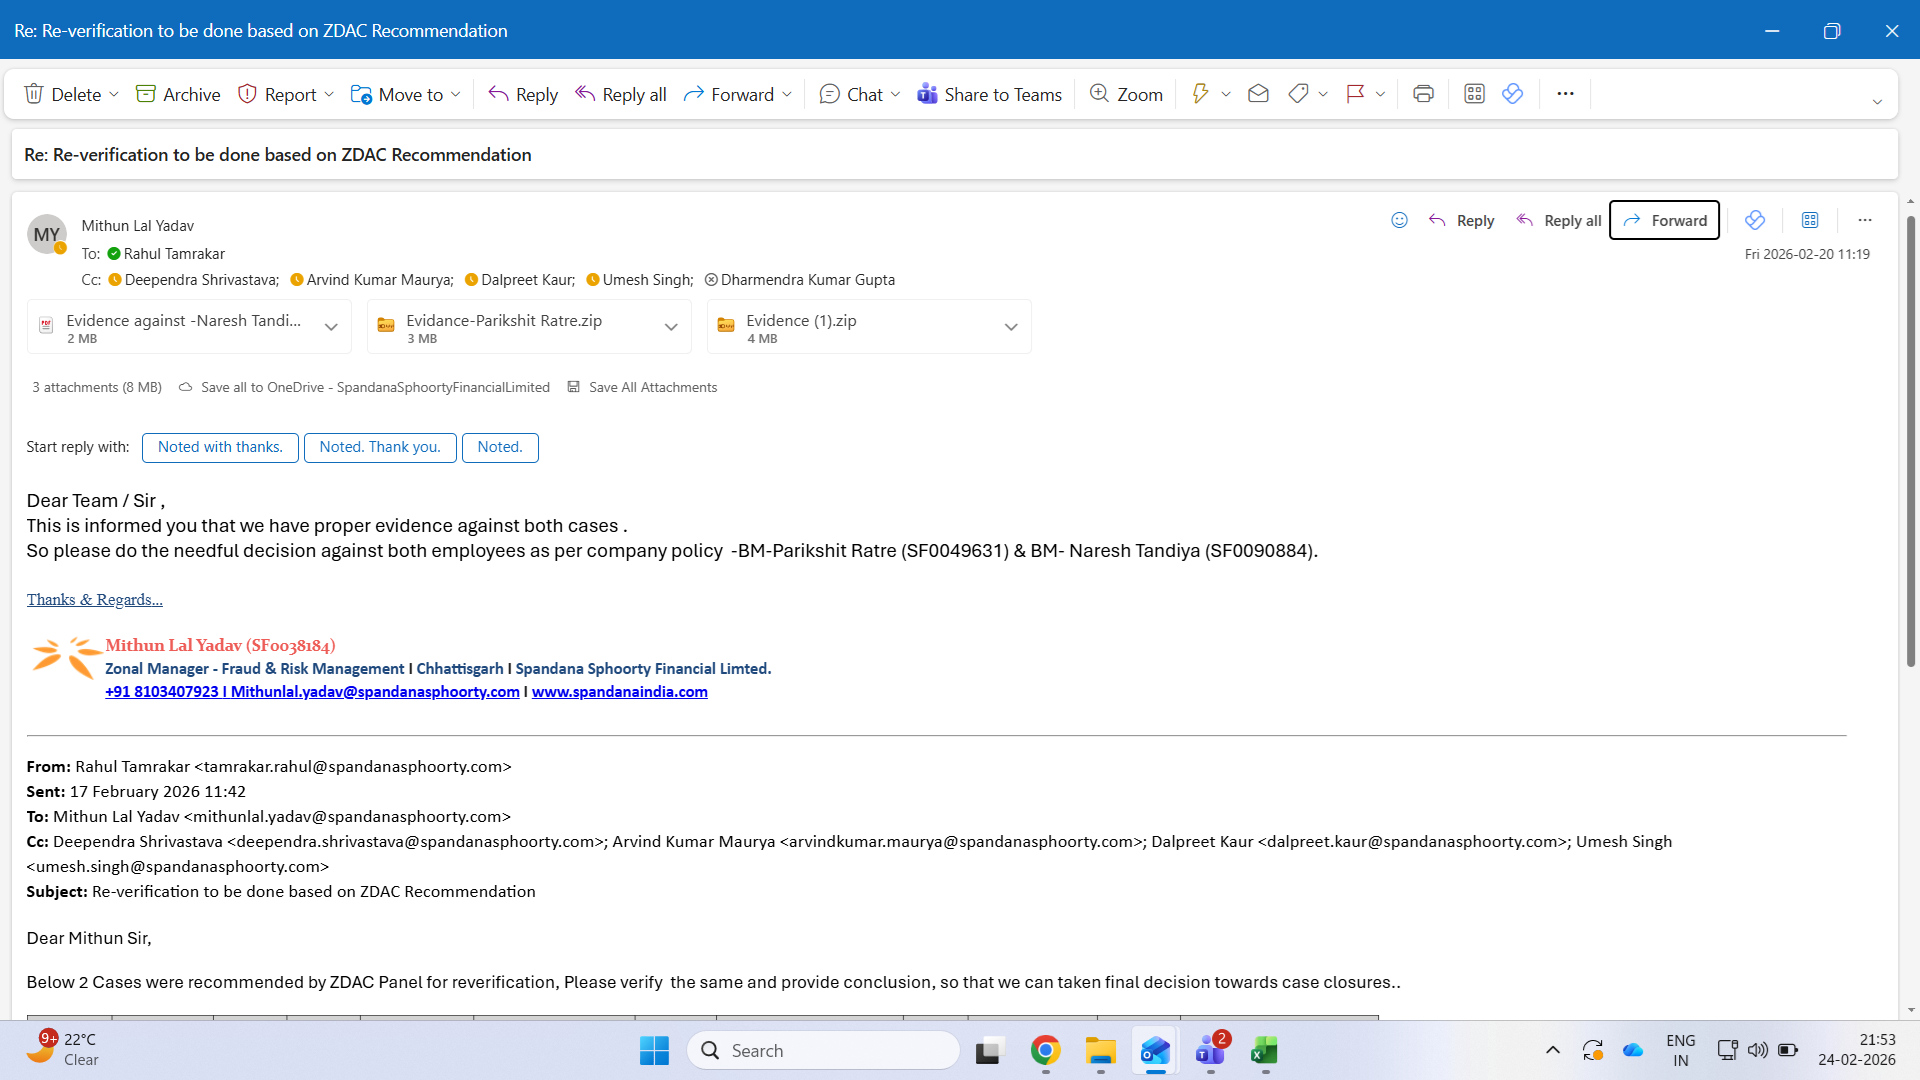The width and height of the screenshot is (1920, 1080).
Task: Click the emoji reaction smiley icon
Action: [x=1399, y=220]
